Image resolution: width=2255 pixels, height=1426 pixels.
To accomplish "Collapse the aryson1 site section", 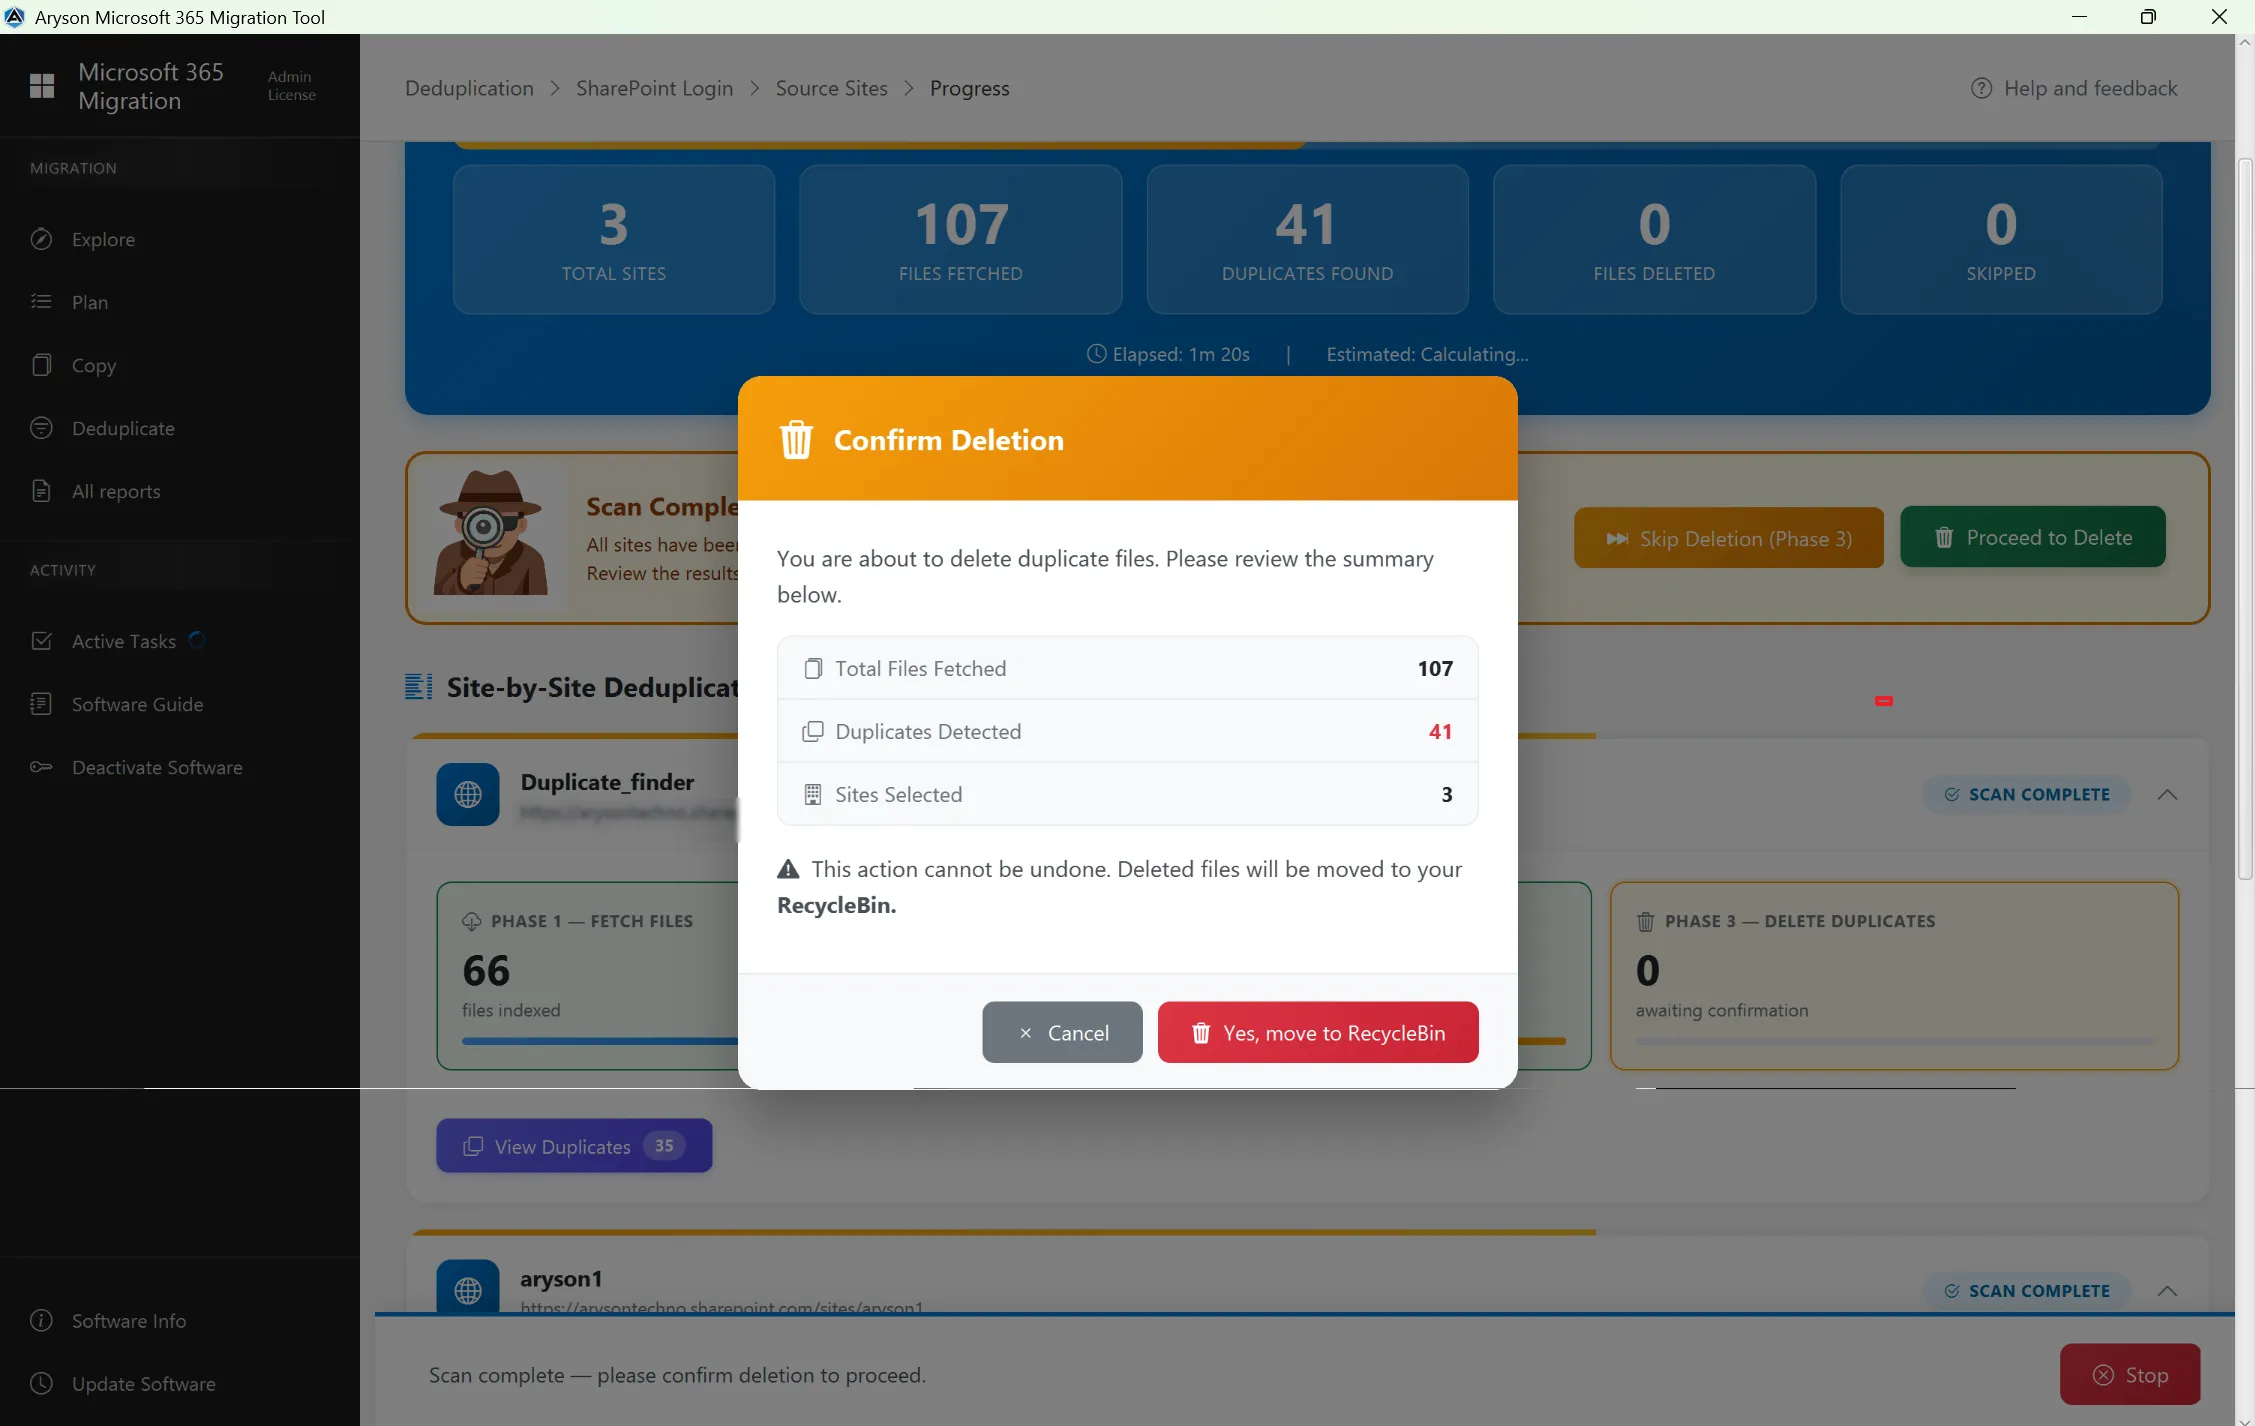I will [x=2169, y=1290].
